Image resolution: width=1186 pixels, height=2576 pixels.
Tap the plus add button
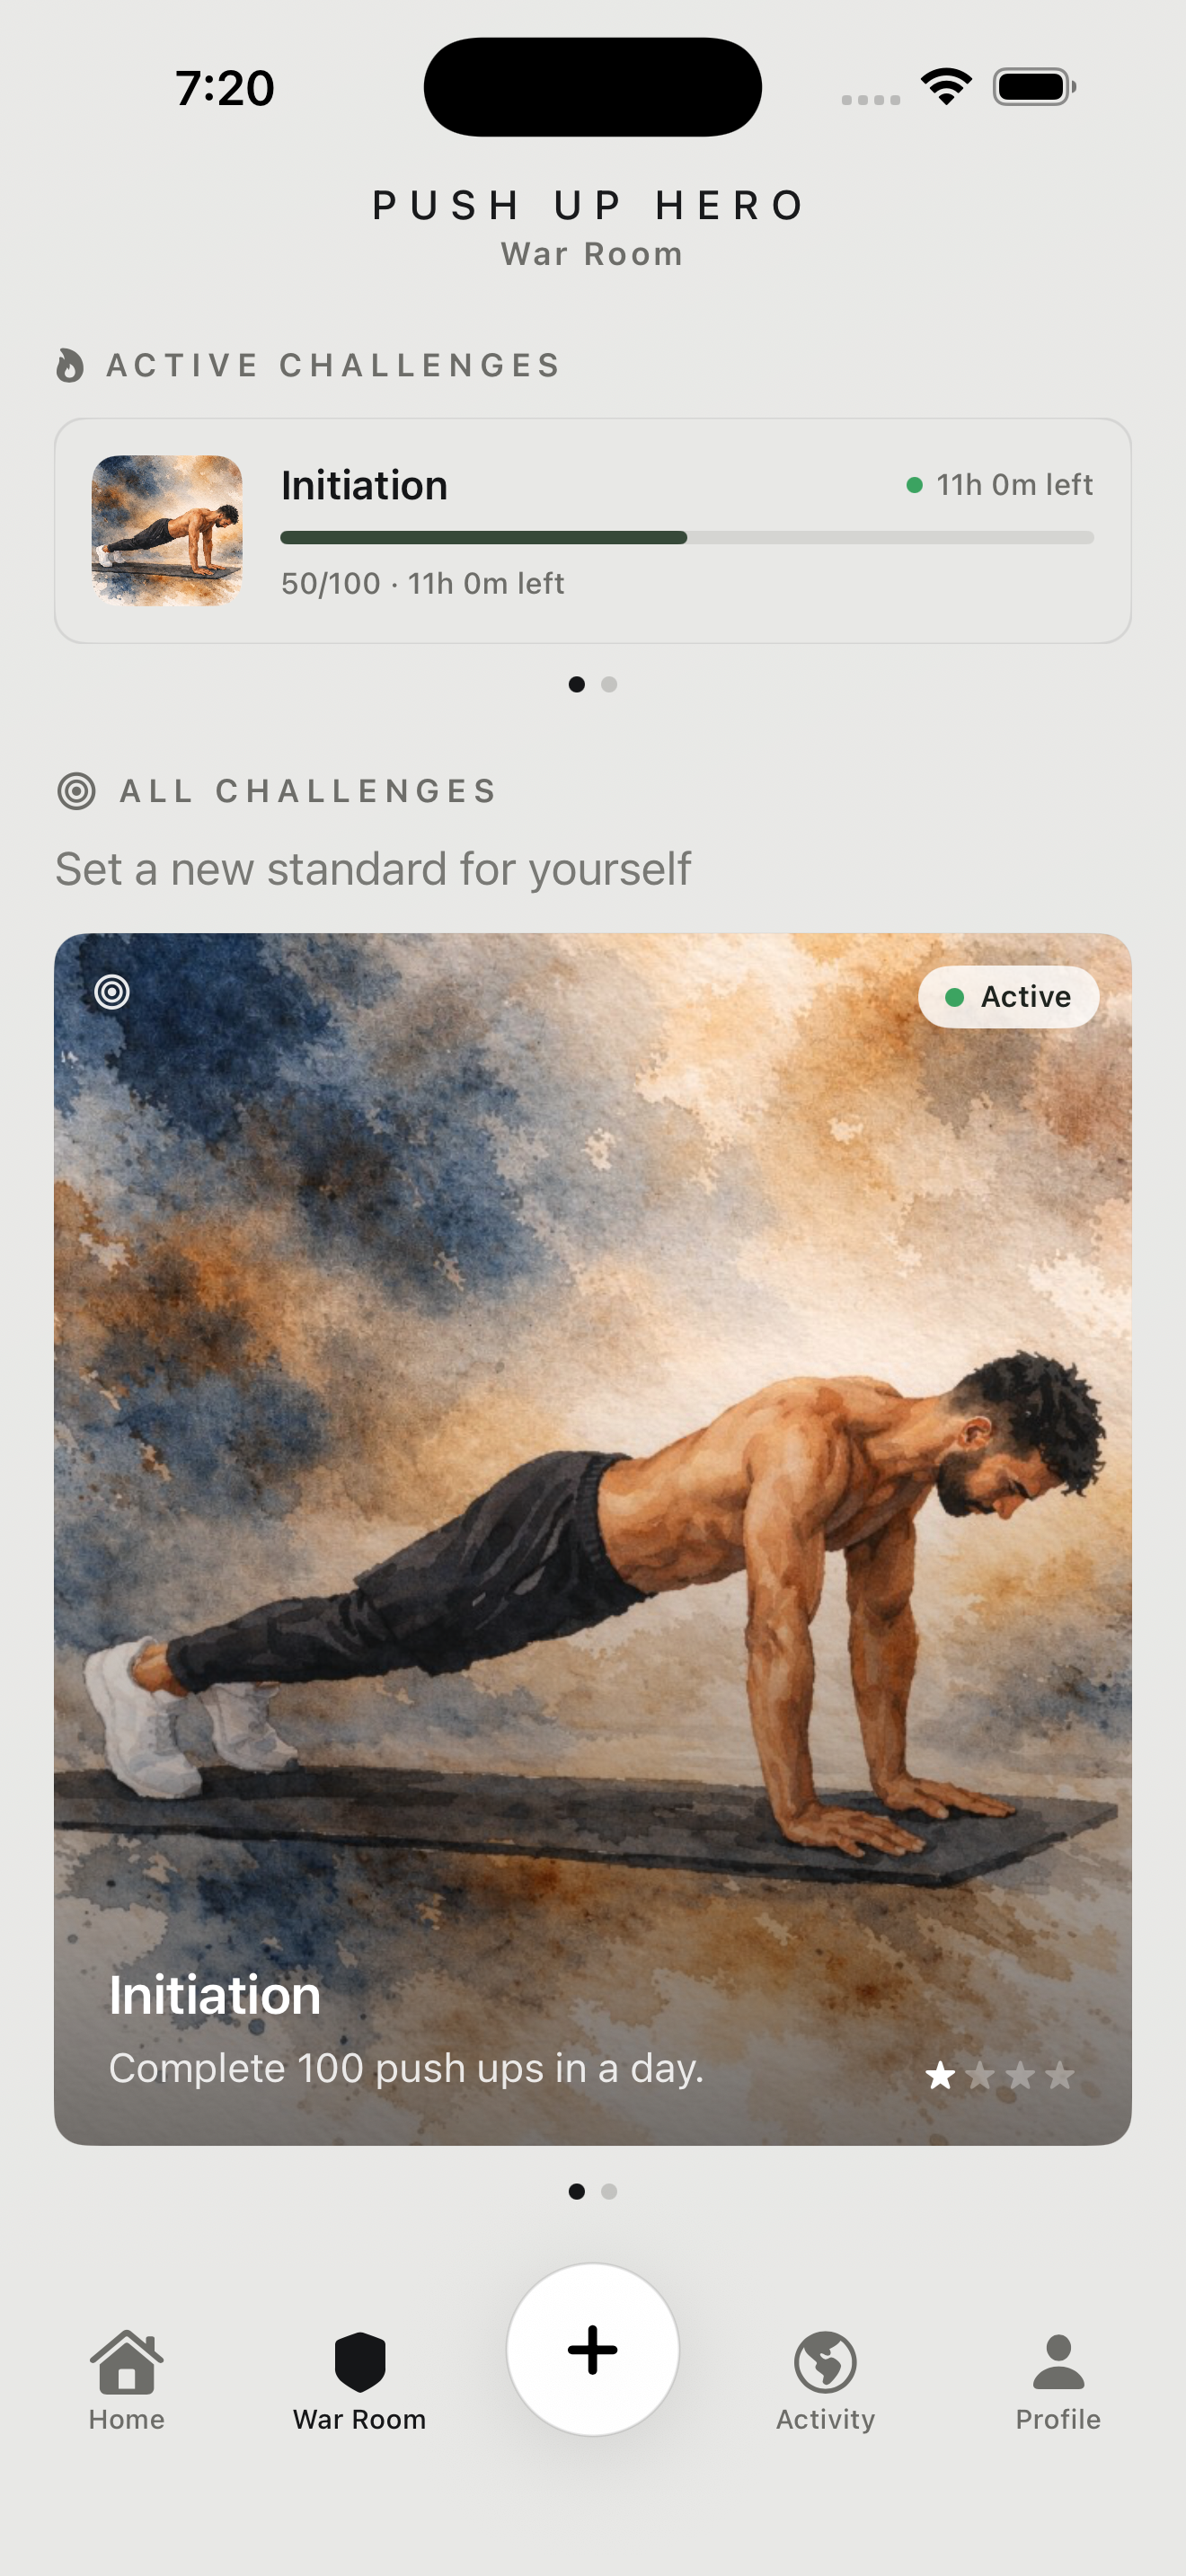pyautogui.click(x=592, y=2349)
